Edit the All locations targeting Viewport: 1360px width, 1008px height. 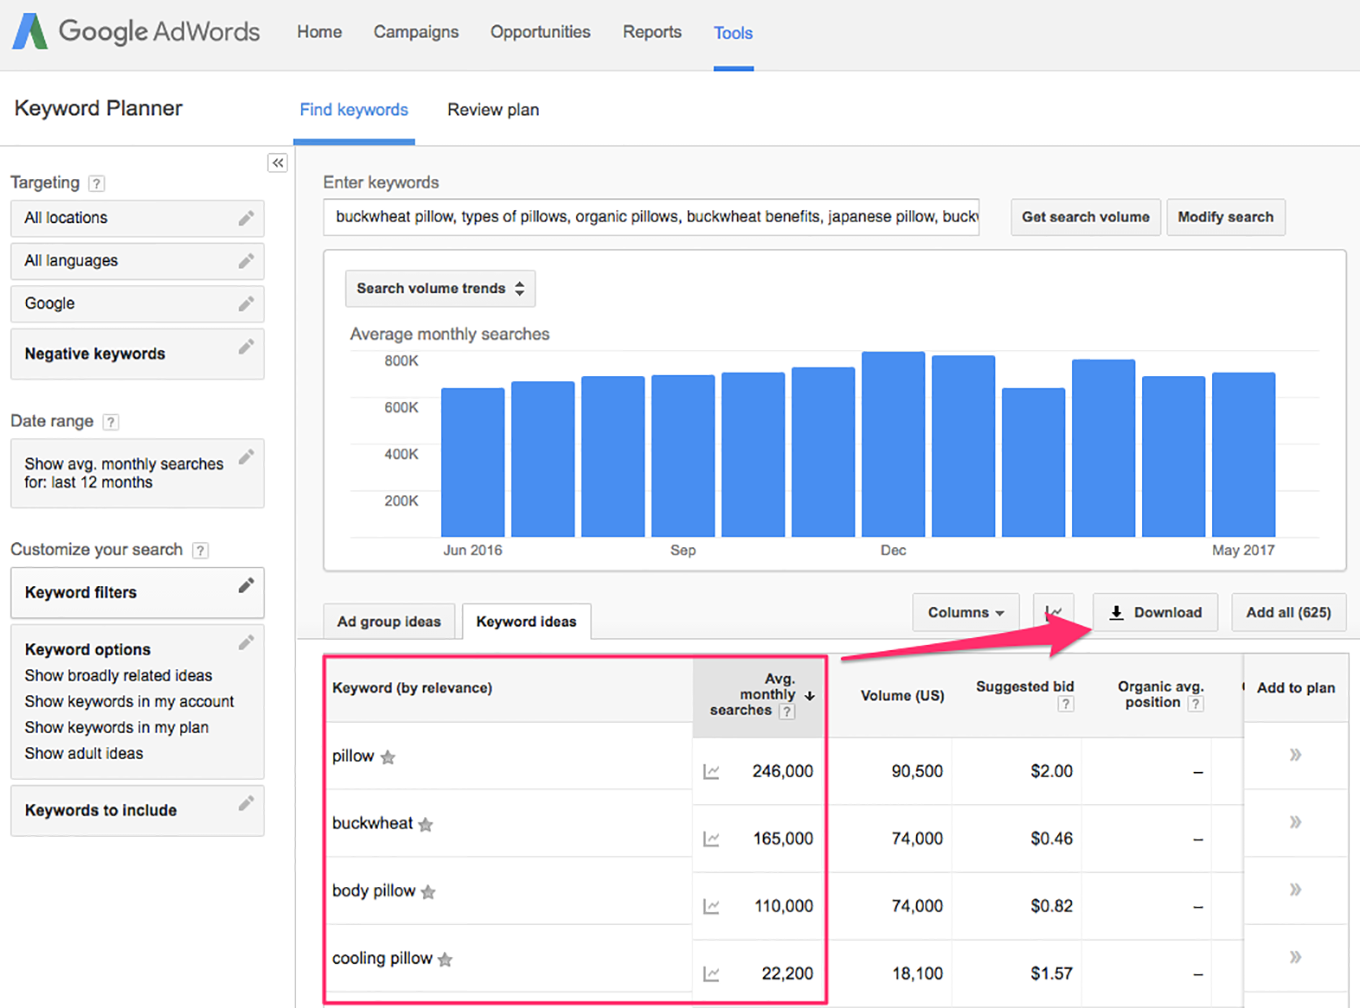tap(246, 218)
